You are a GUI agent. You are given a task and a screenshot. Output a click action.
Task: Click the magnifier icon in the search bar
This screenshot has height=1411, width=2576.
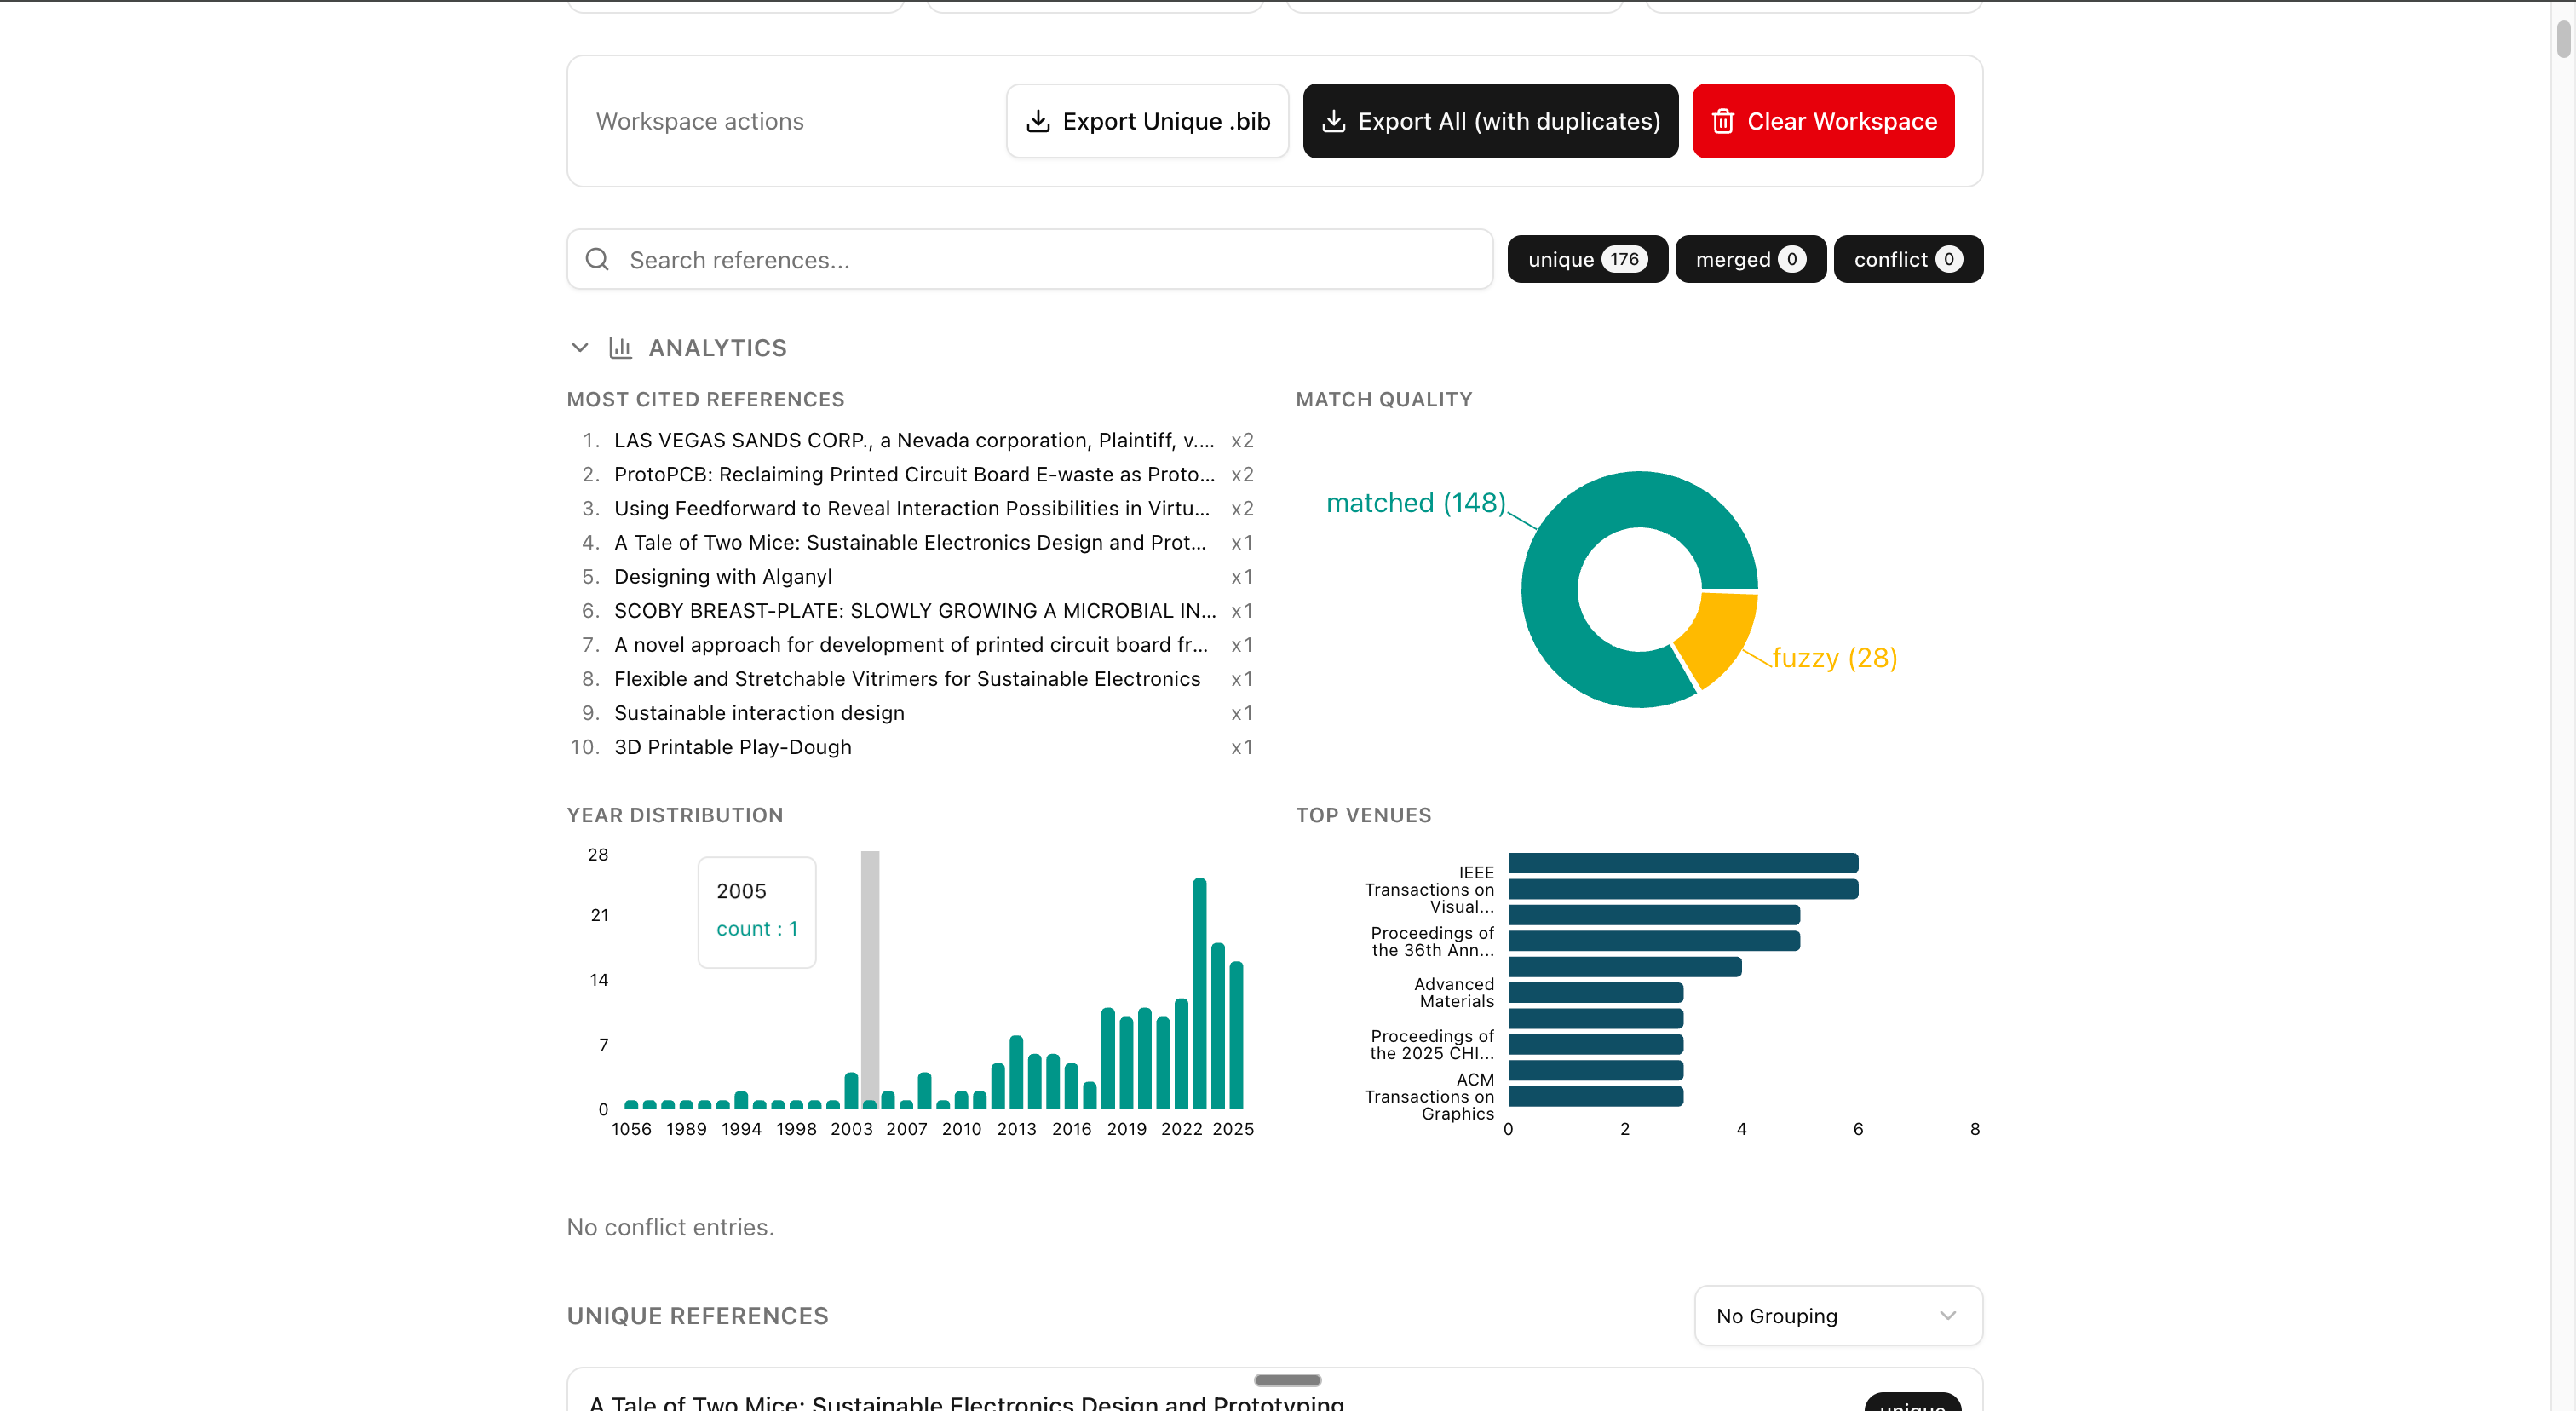click(597, 260)
